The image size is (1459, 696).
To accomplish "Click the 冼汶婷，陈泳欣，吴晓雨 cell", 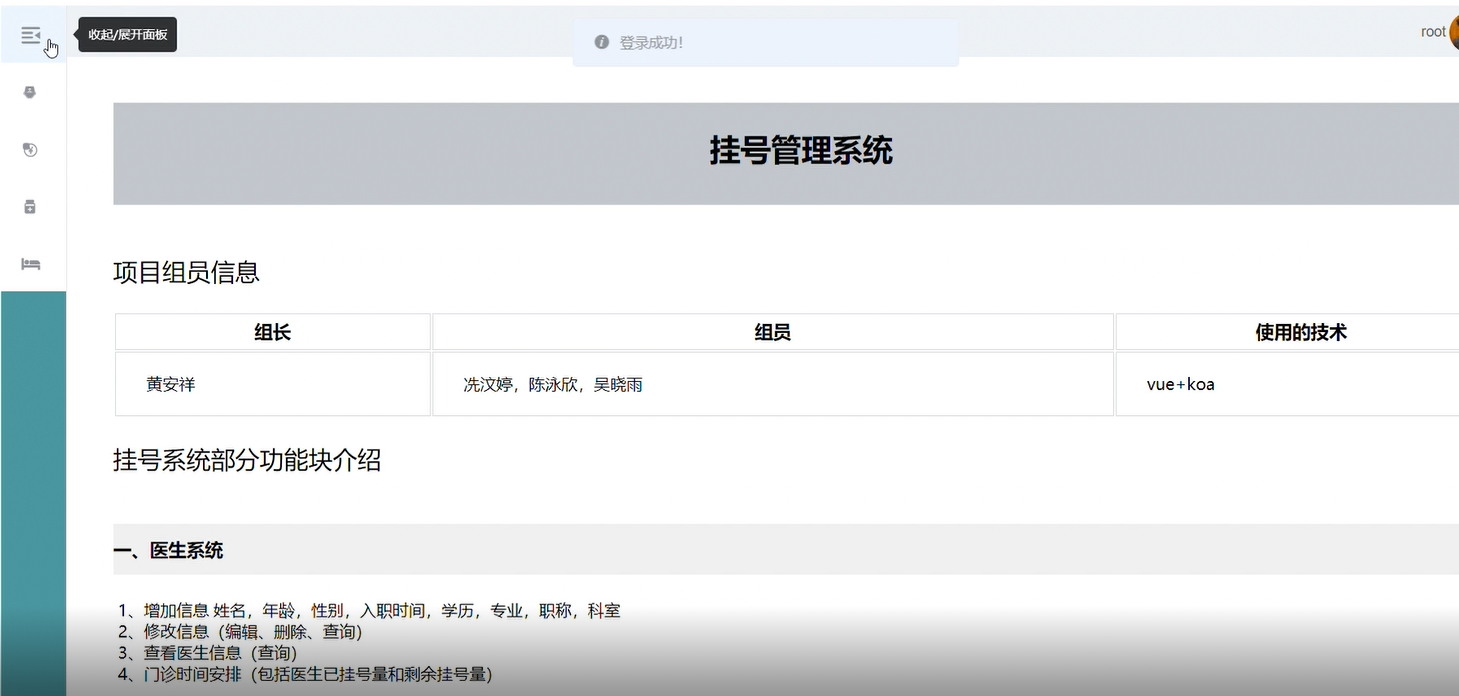I will point(773,384).
